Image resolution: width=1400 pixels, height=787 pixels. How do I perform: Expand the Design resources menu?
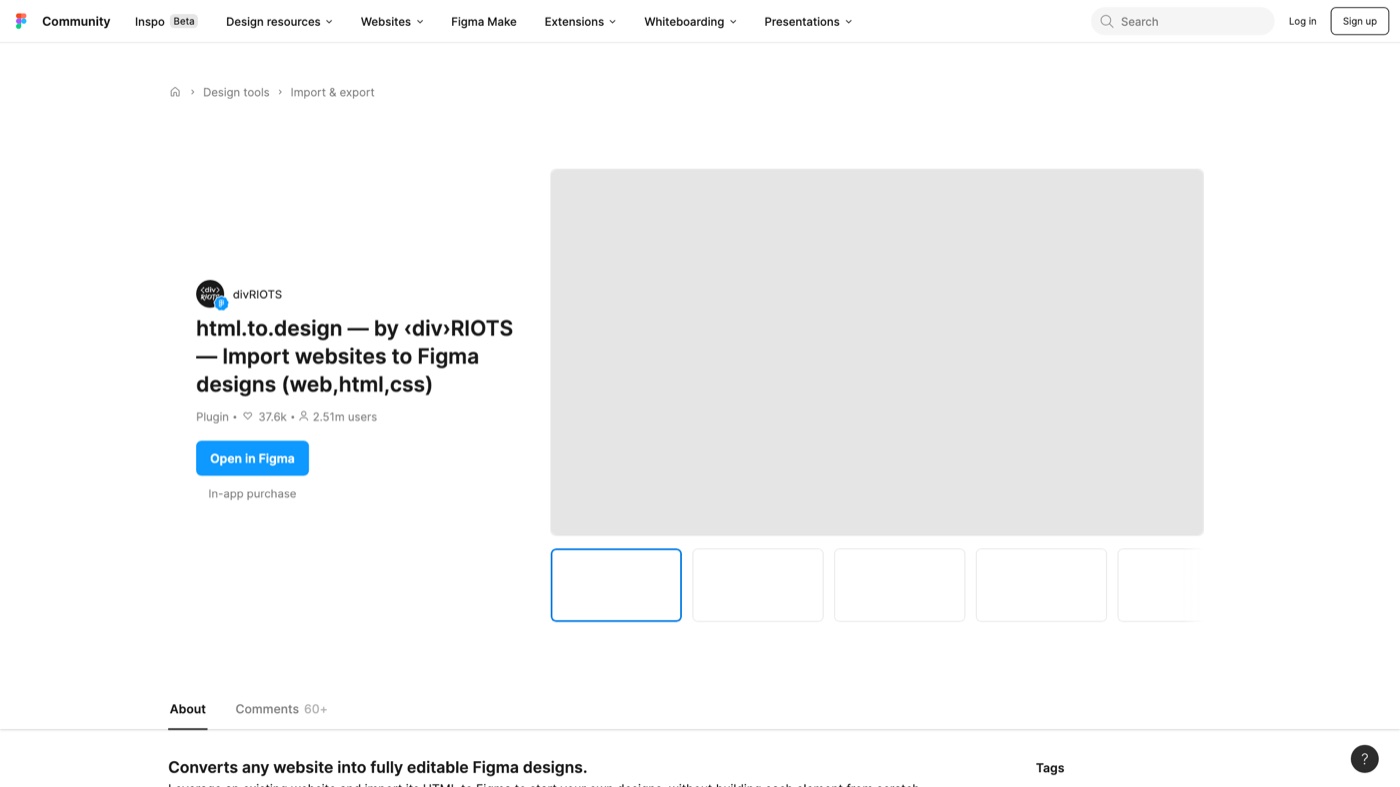tap(279, 21)
